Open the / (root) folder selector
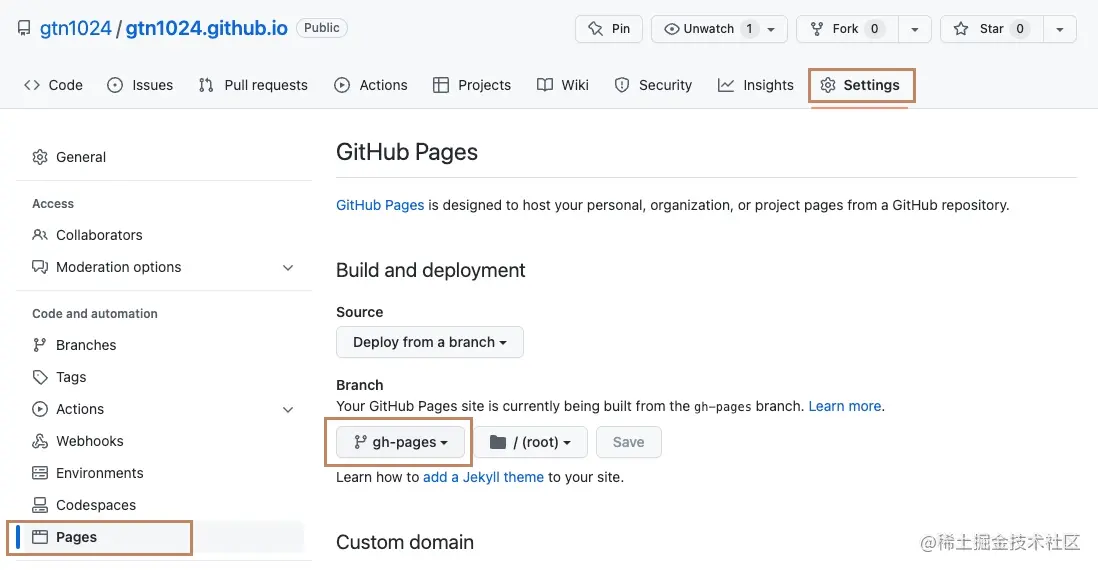 [x=531, y=442]
